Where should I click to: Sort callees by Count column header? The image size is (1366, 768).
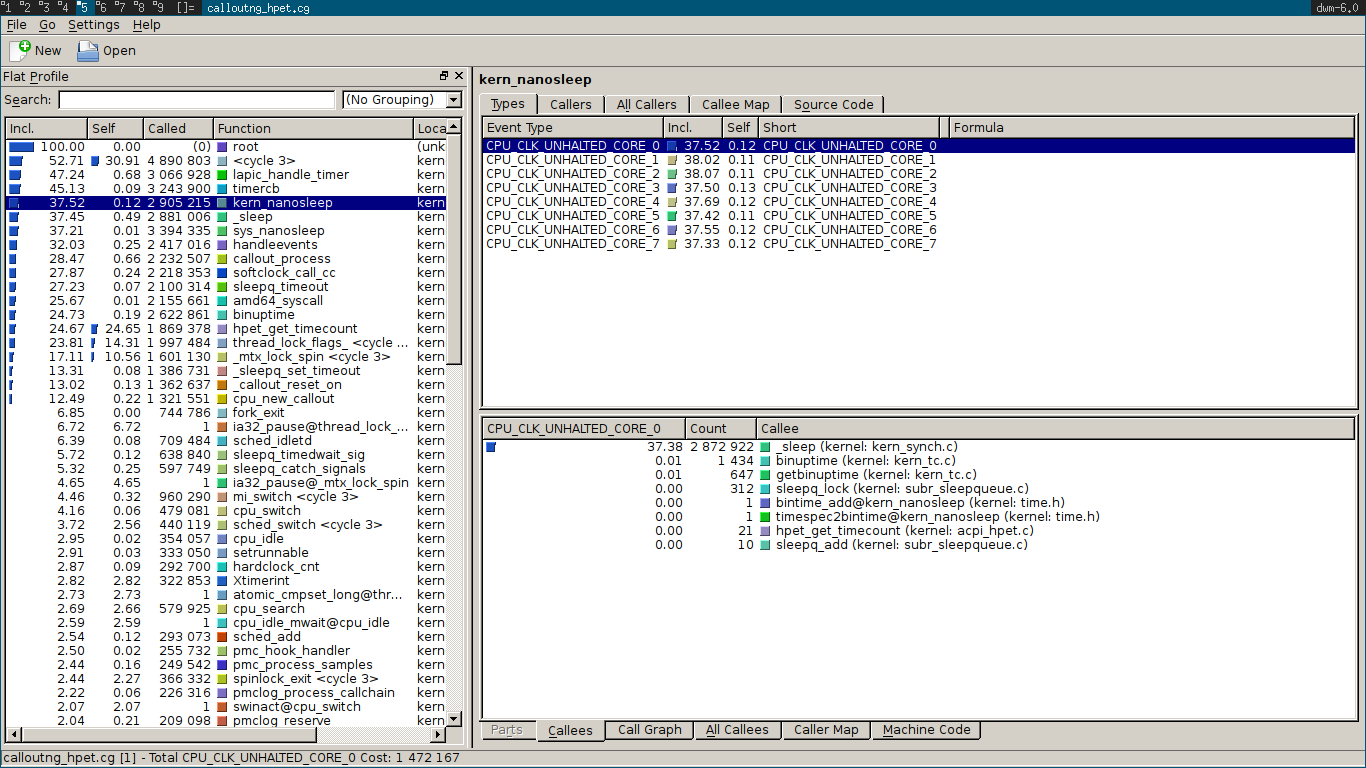708,428
